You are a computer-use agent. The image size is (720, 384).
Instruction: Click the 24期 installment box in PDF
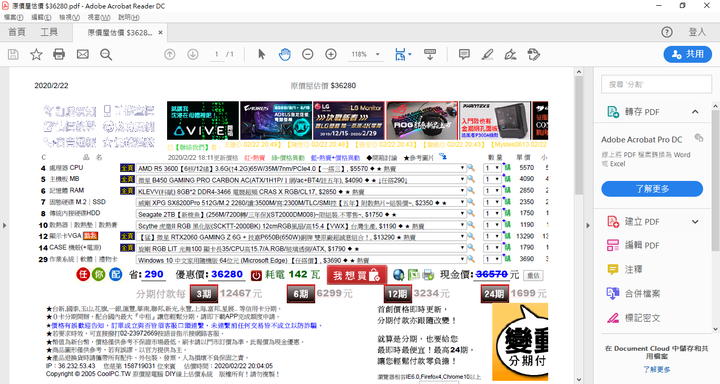click(495, 294)
